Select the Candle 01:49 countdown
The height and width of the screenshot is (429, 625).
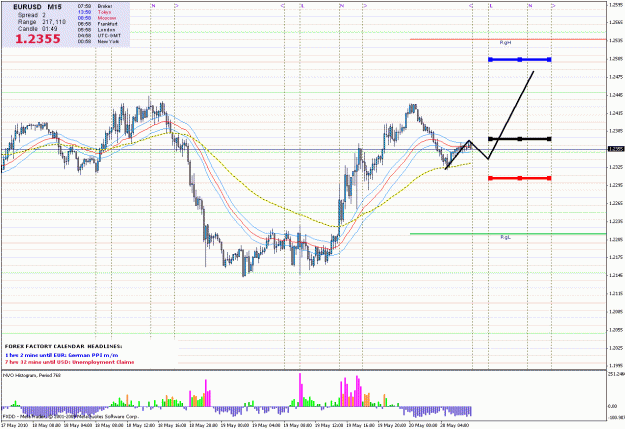(x=37, y=29)
